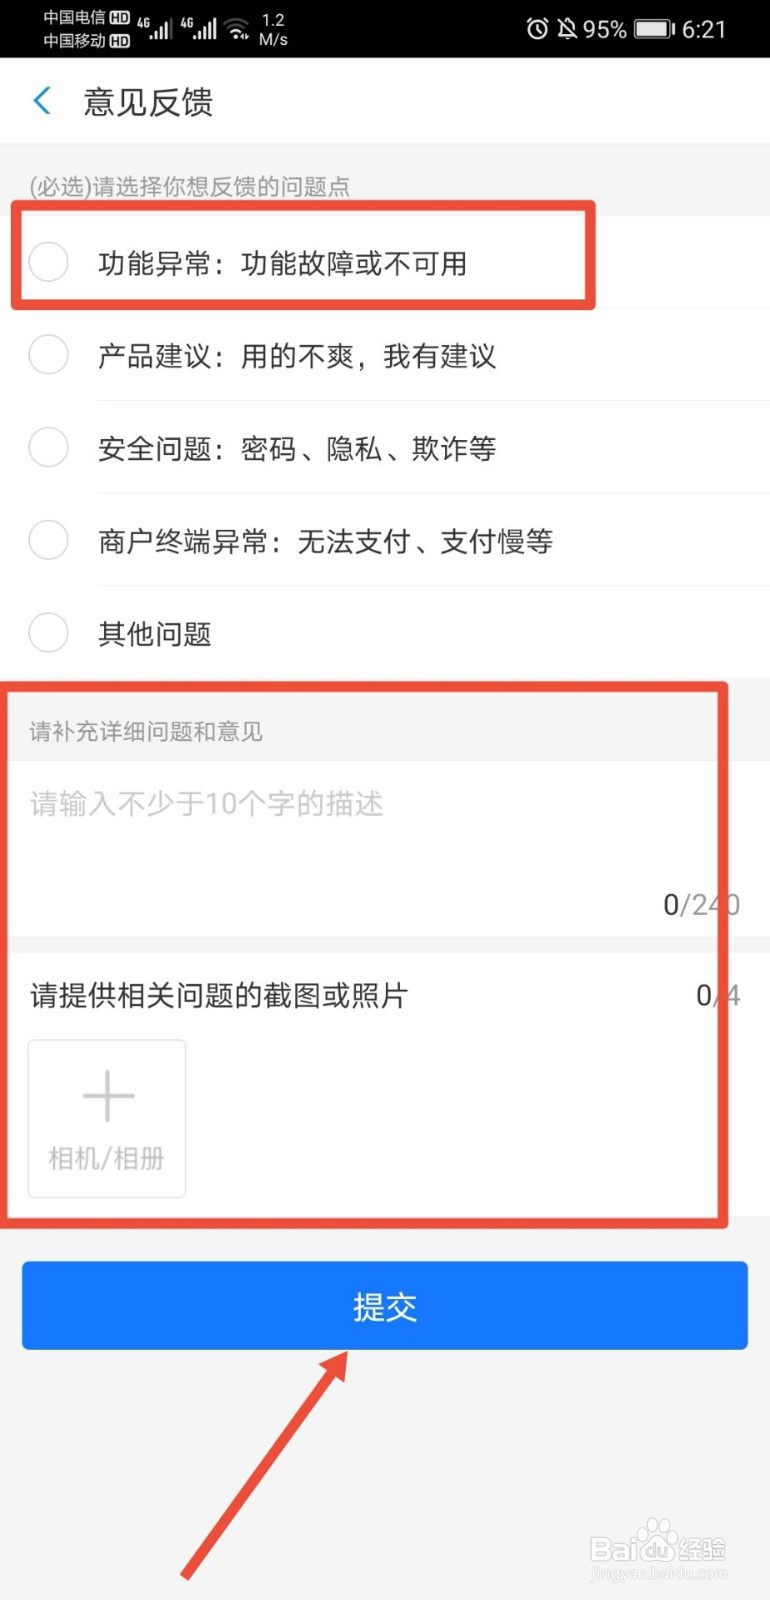Tap the back arrow icon

coord(42,101)
